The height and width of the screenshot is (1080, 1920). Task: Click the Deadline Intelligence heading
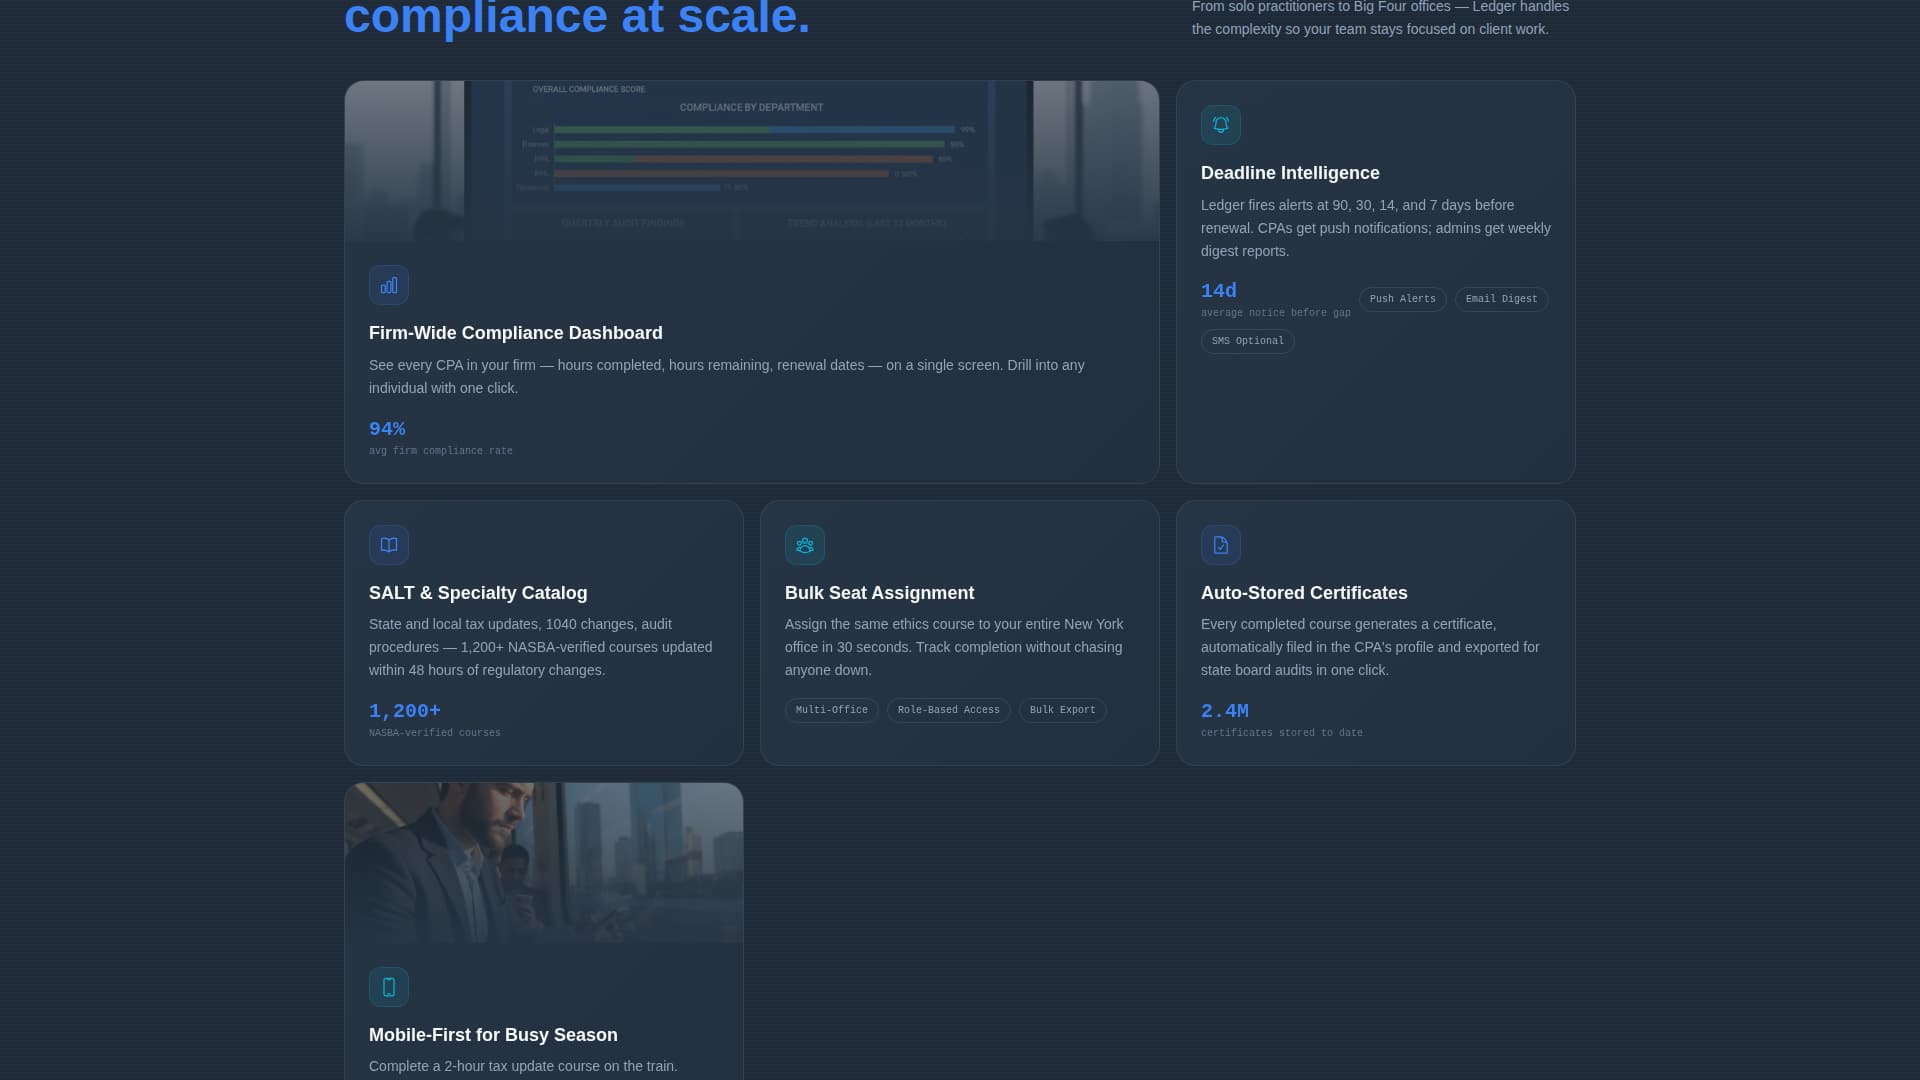[x=1290, y=173]
